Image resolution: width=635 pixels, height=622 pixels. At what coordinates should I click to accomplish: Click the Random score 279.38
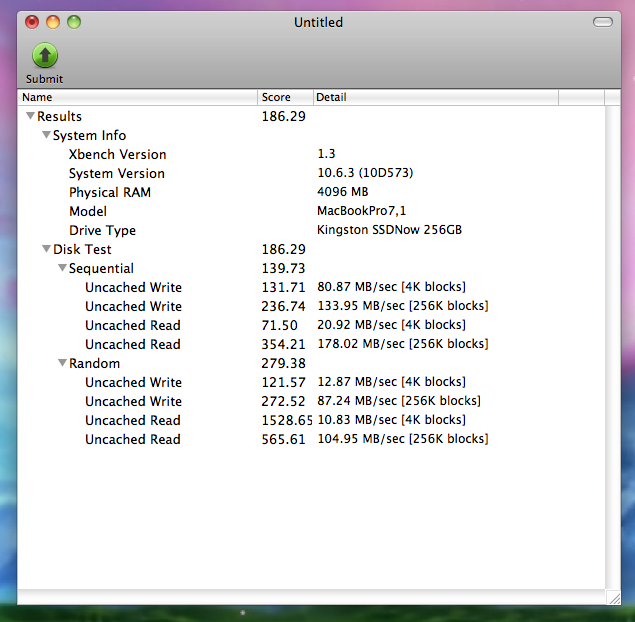(x=283, y=363)
